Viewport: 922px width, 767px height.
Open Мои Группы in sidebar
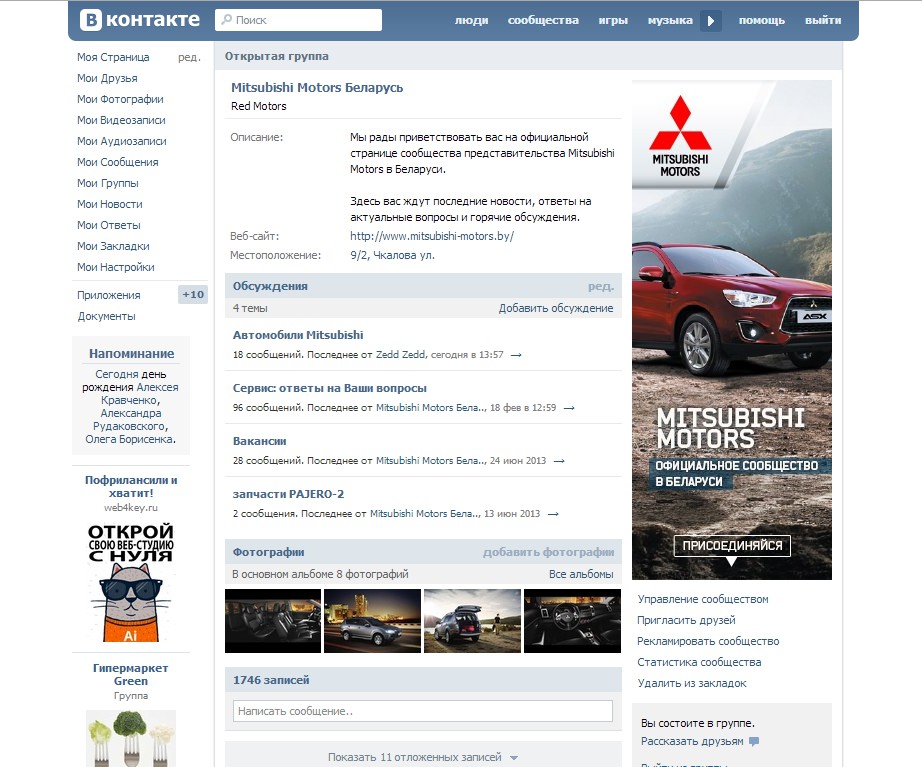108,184
